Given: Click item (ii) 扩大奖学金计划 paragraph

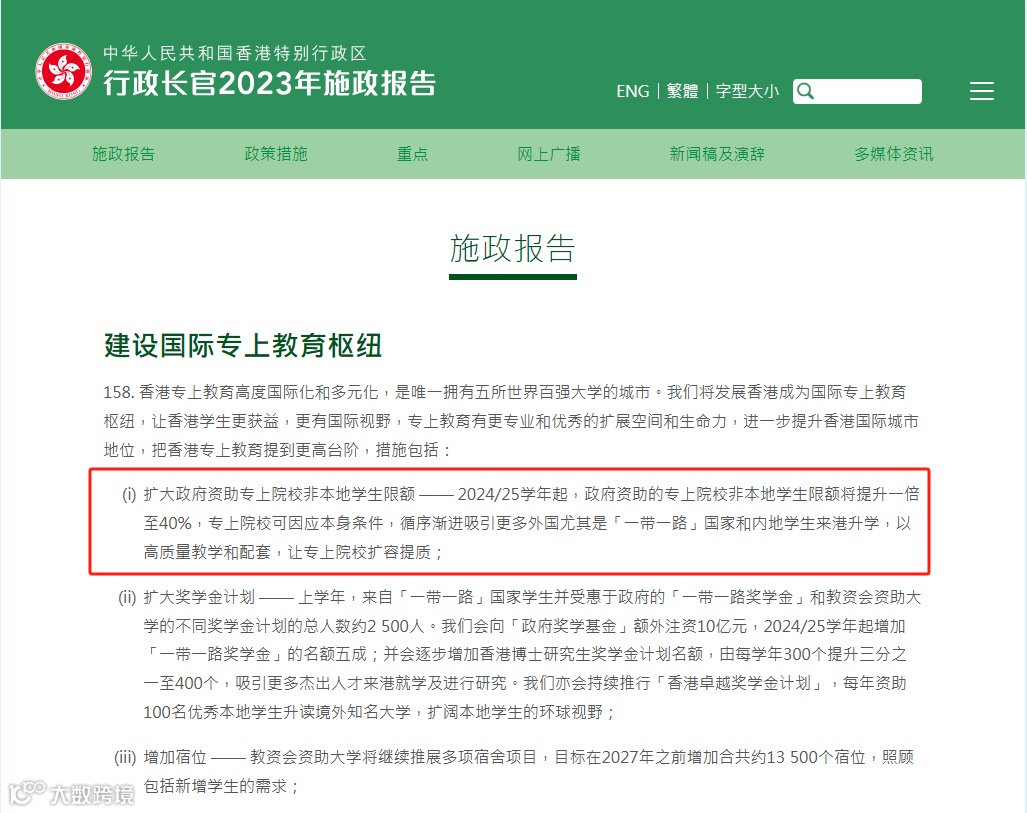Looking at the screenshot, I should click(x=519, y=654).
